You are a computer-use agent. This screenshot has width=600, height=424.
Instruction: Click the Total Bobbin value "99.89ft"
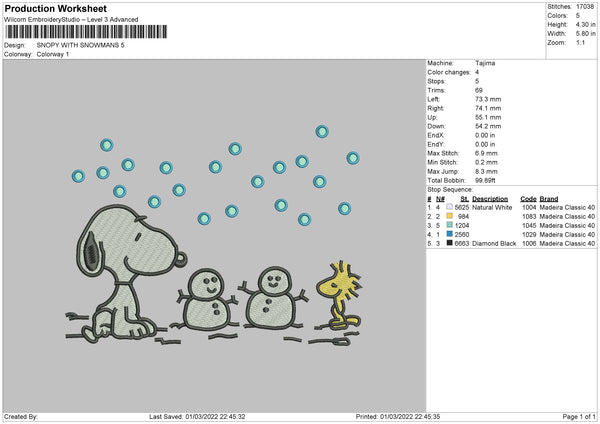coord(486,180)
